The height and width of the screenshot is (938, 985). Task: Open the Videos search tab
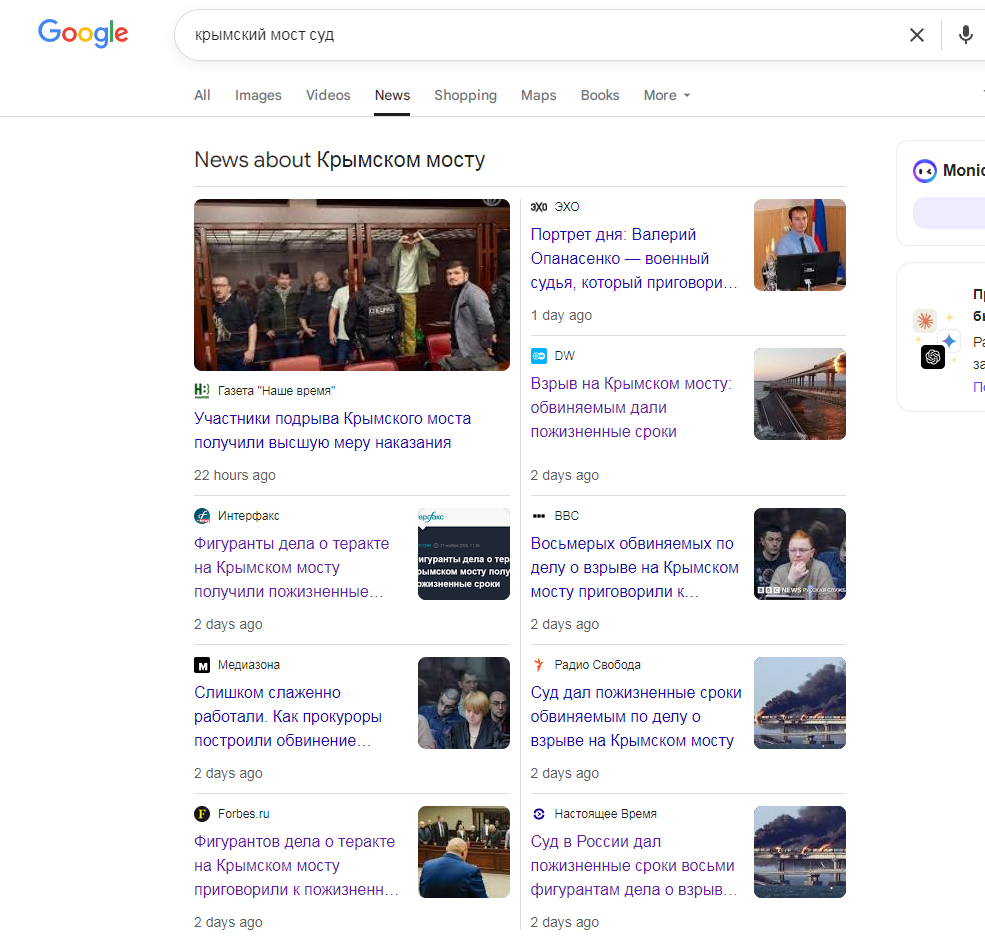point(328,95)
